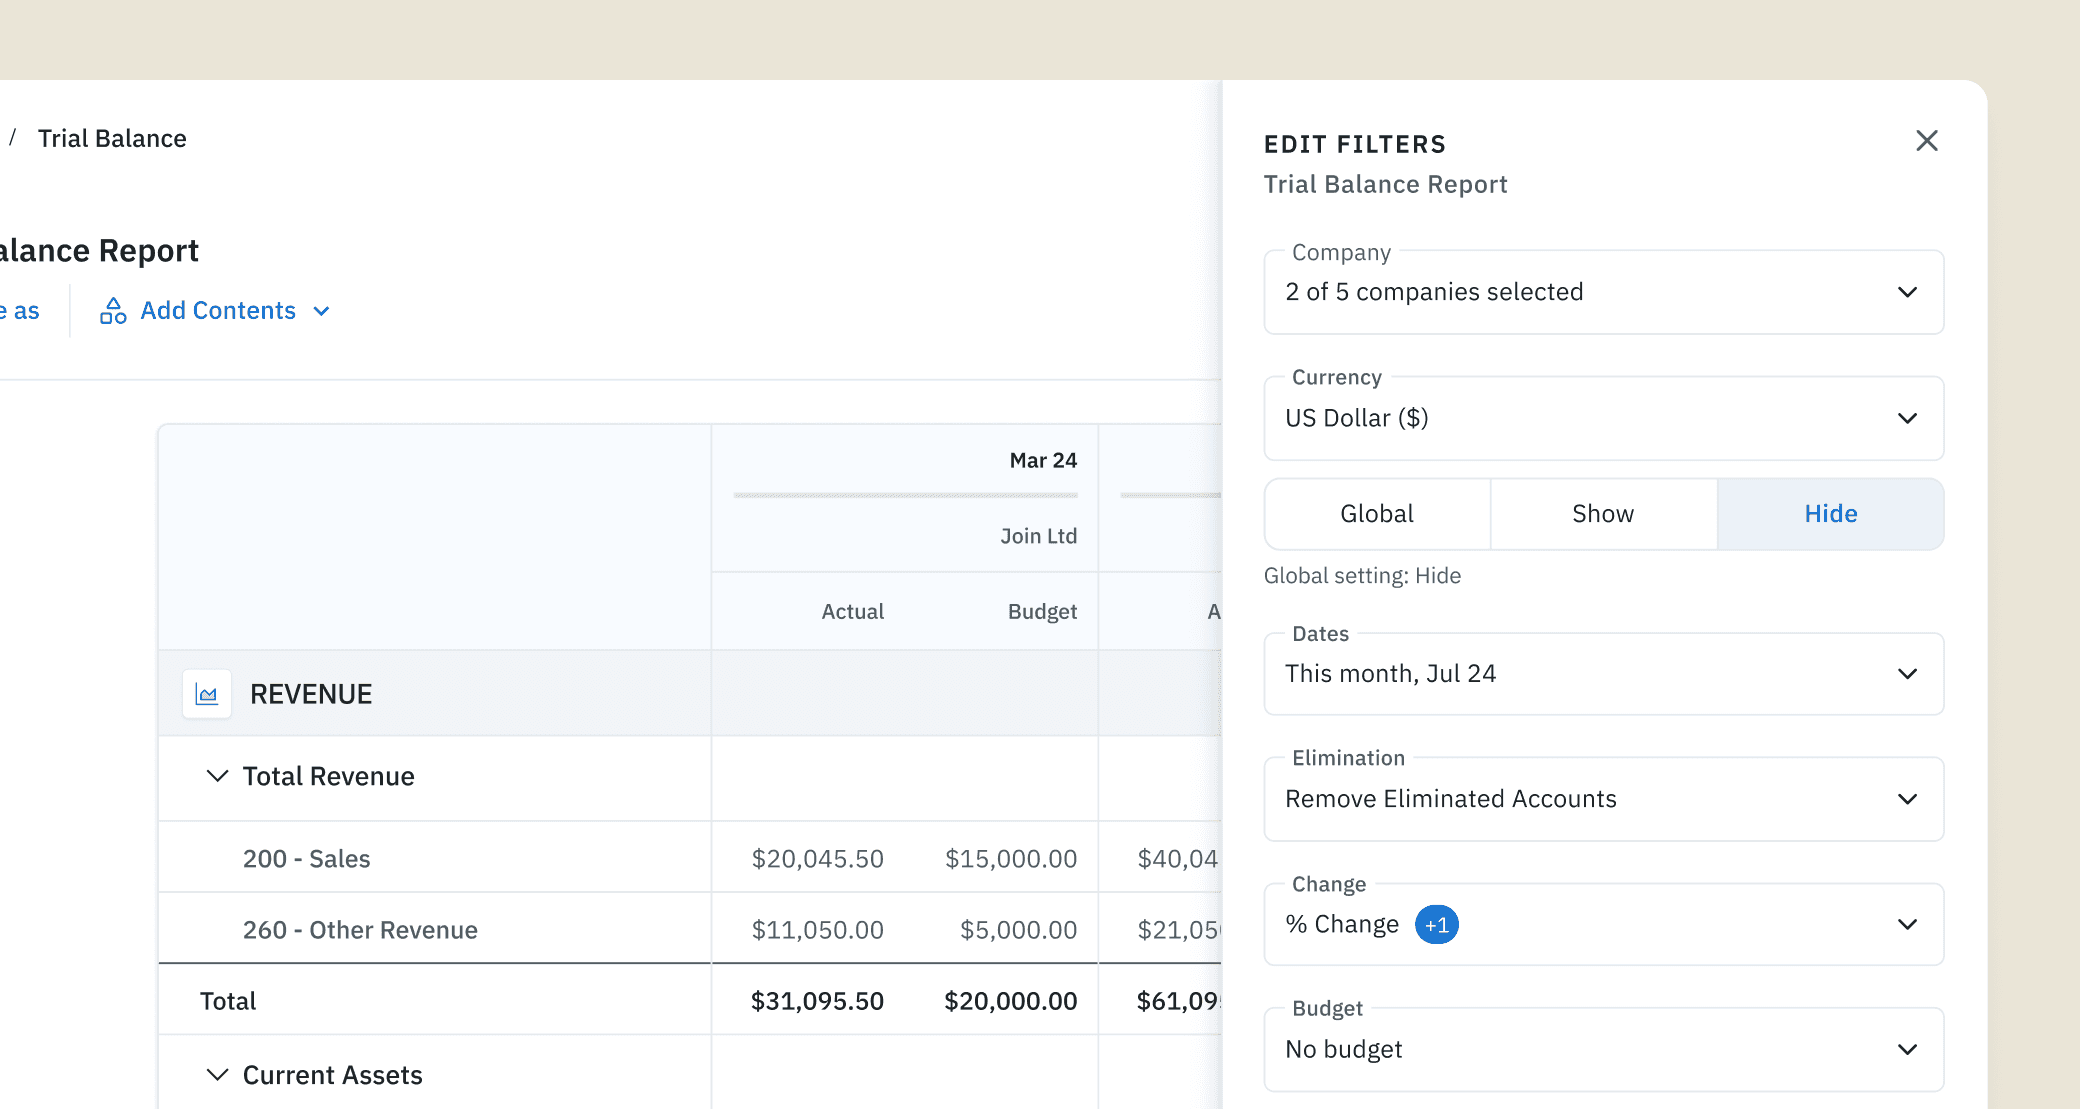Viewport: 2080px width, 1109px height.
Task: Click the Company dropdown chevron arrow
Action: (1907, 292)
